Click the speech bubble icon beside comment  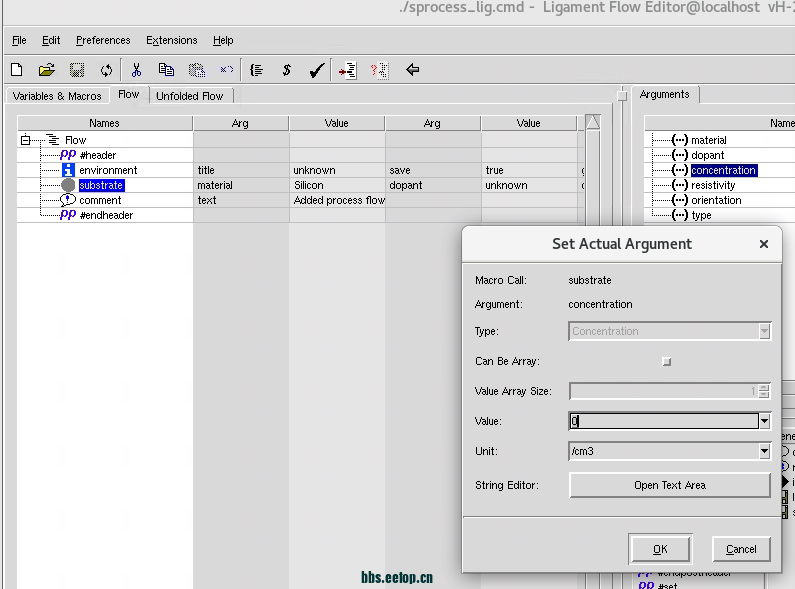(x=68, y=200)
